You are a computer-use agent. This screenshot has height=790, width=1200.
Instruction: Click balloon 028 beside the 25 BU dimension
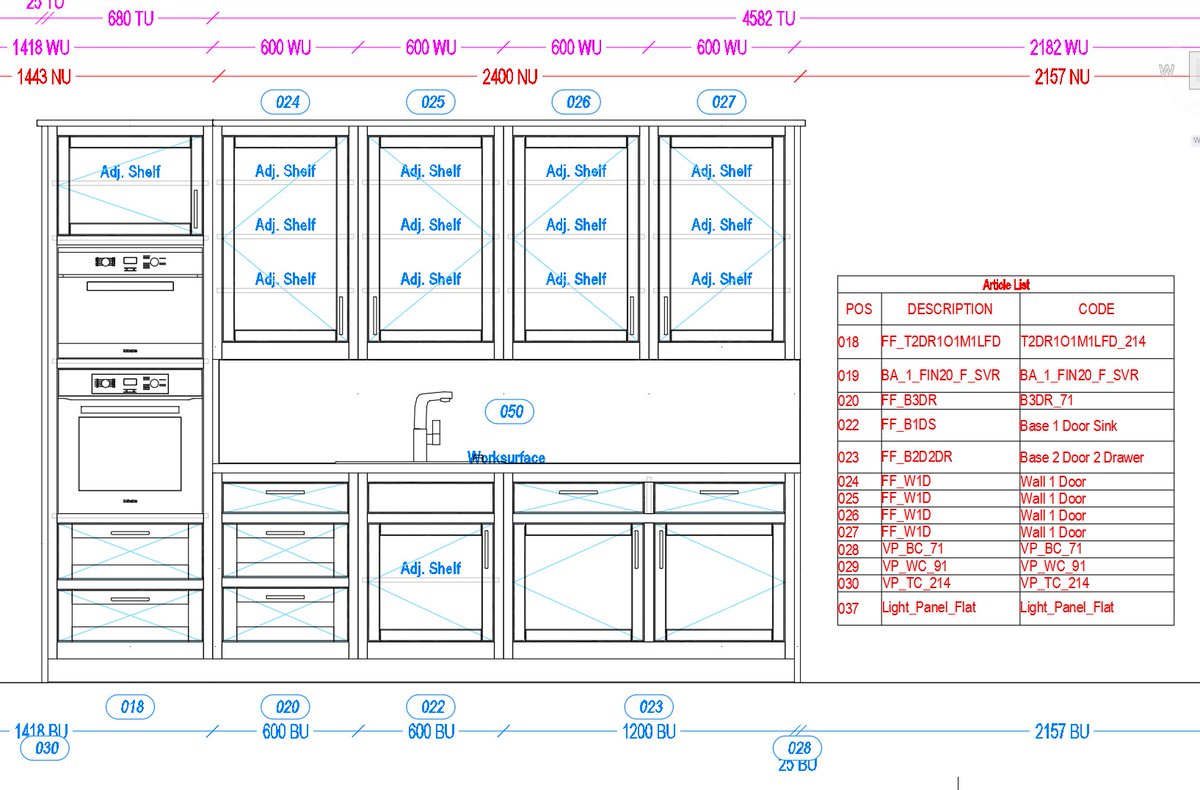coord(797,748)
